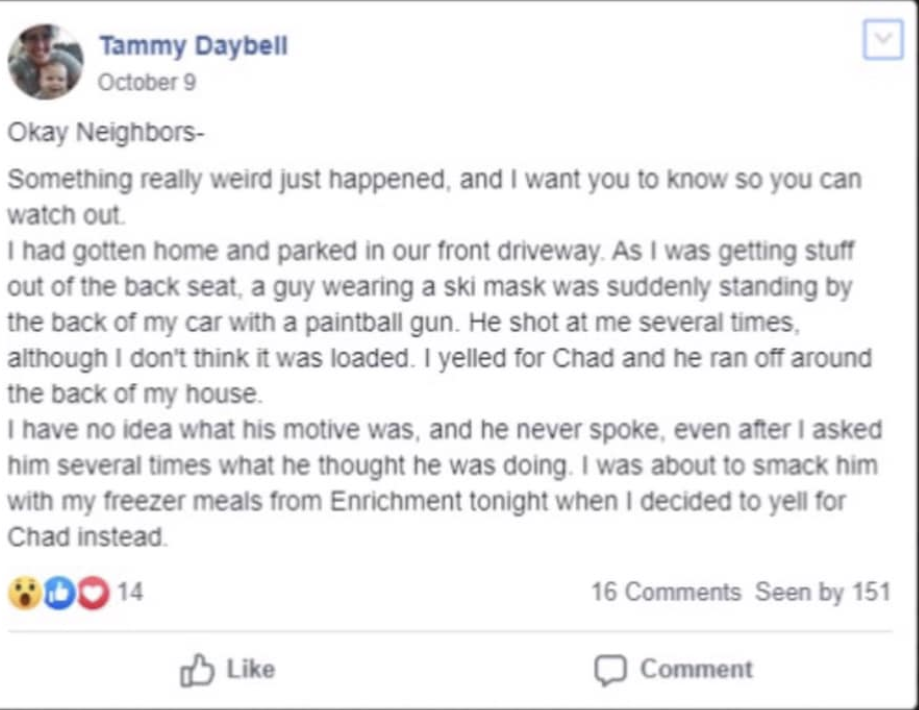Click the thumbs-up icon beside Like

[197, 670]
